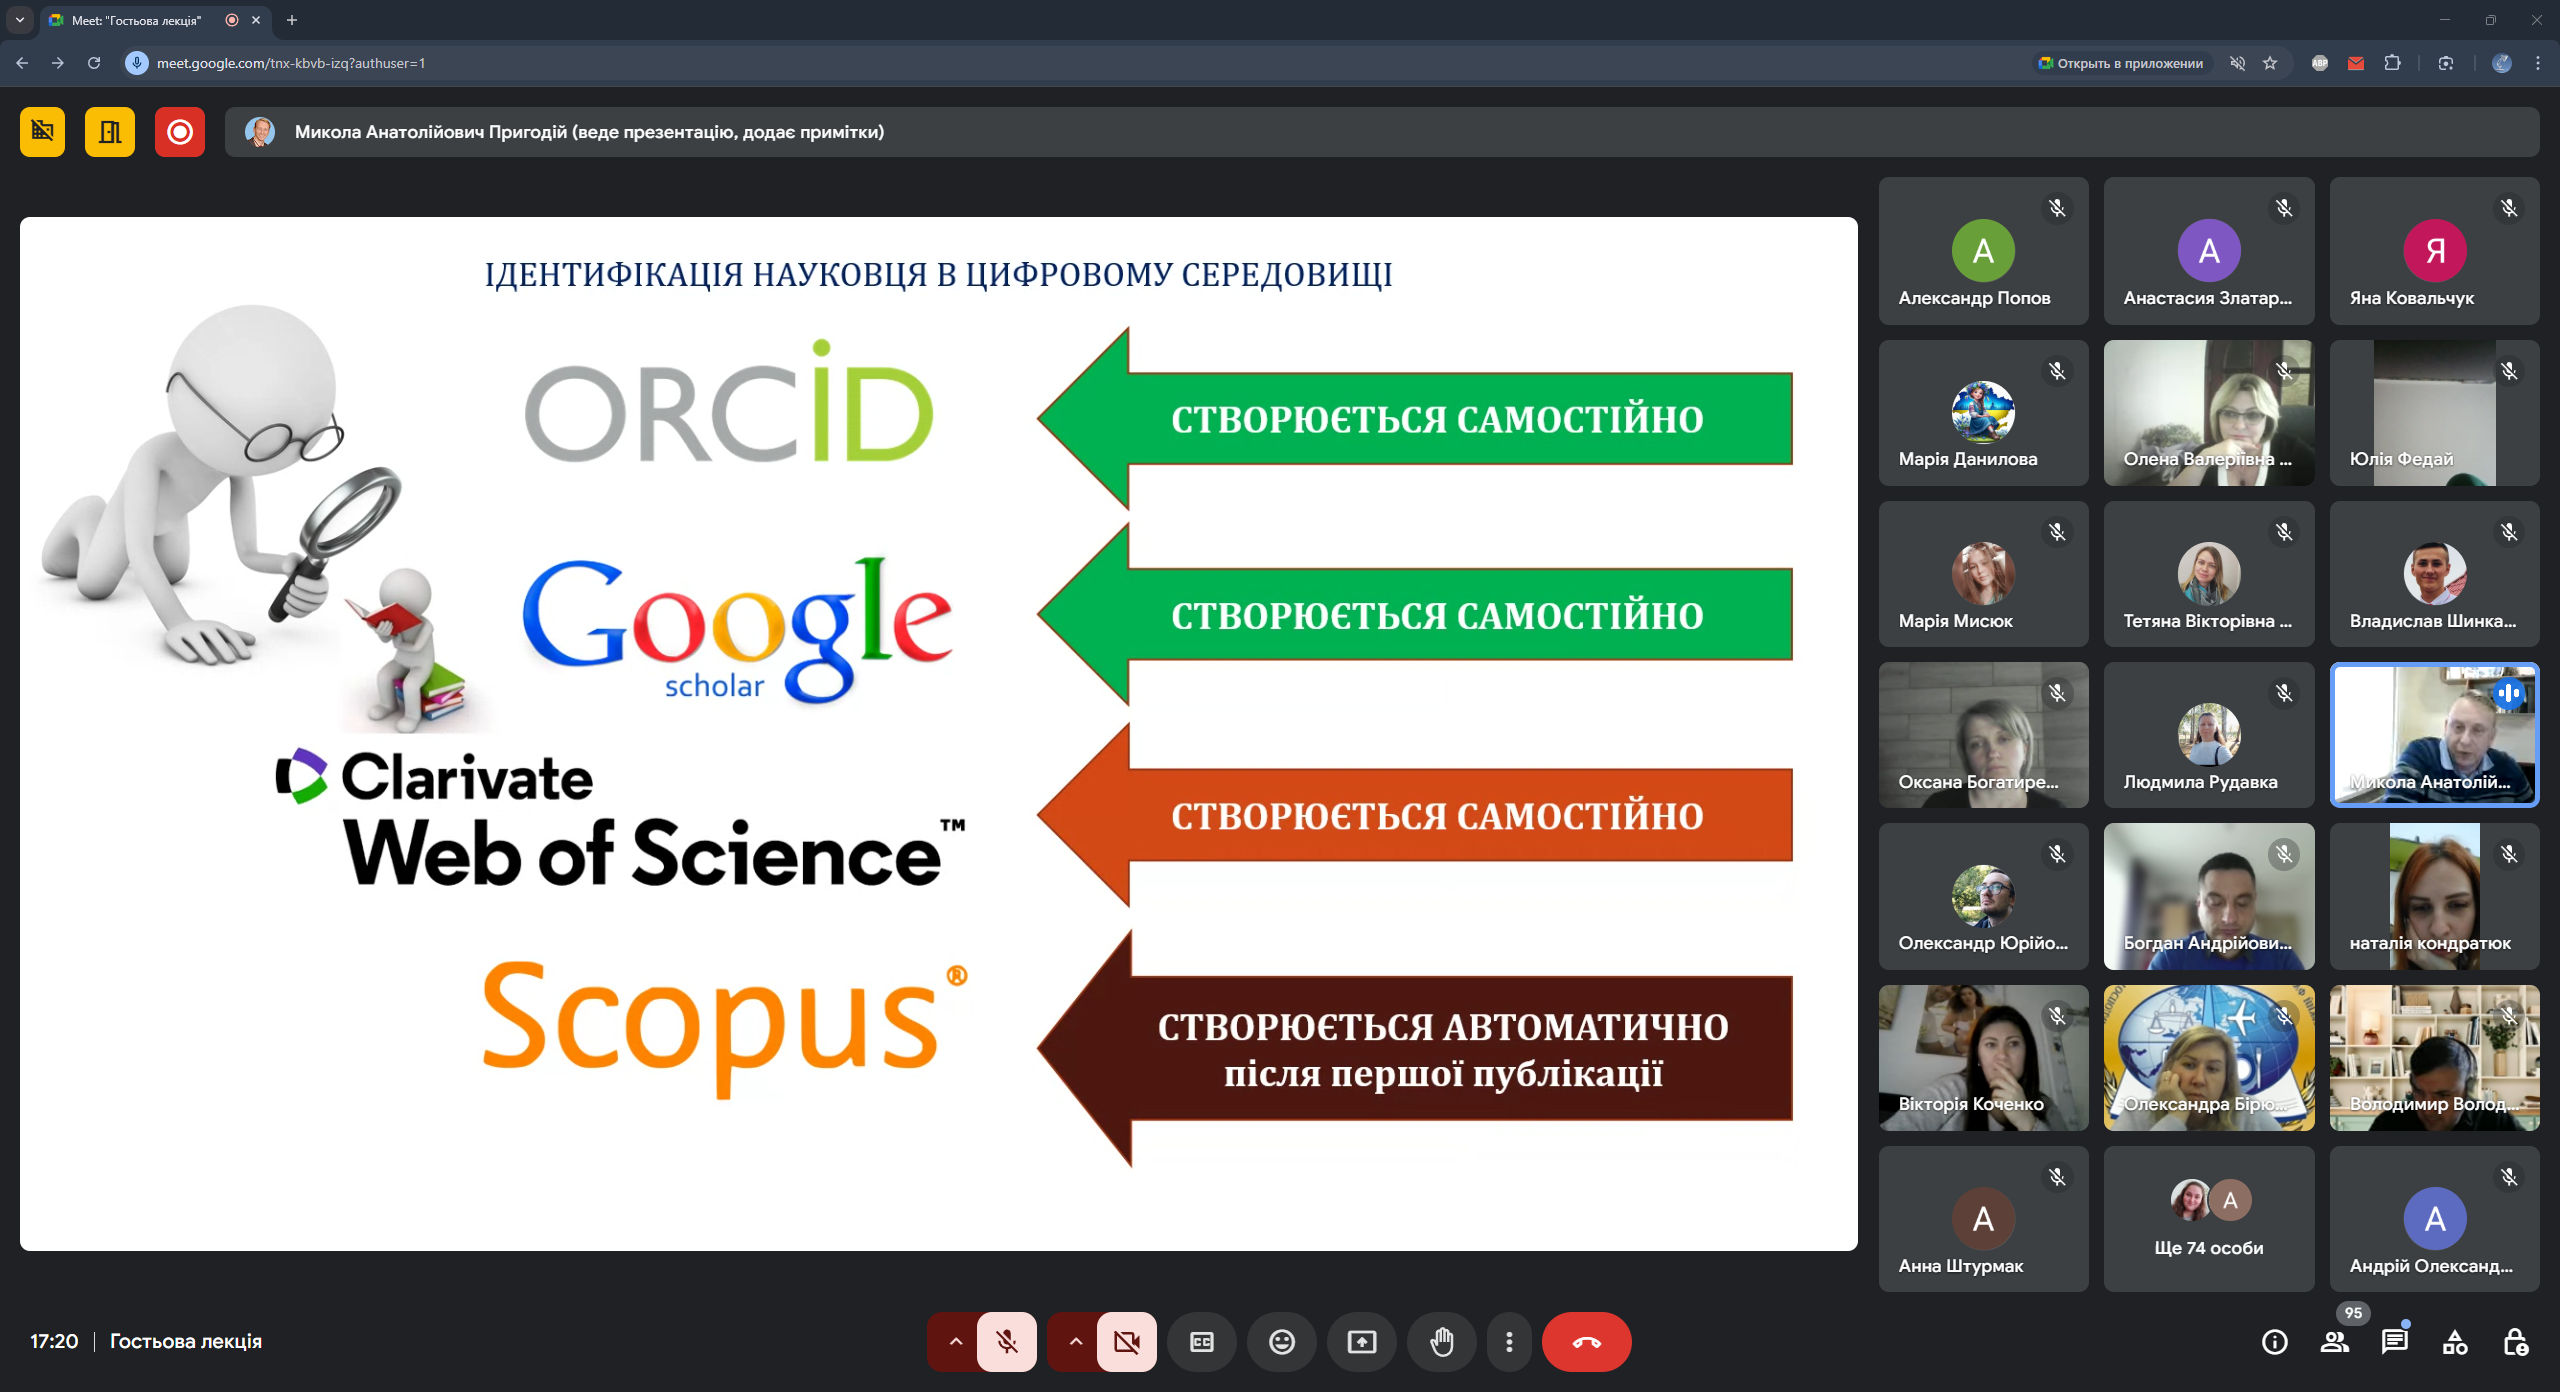This screenshot has width=2560, height=1392.
Task: Select Яна Ковальчук participant tile
Action: [x=2434, y=251]
